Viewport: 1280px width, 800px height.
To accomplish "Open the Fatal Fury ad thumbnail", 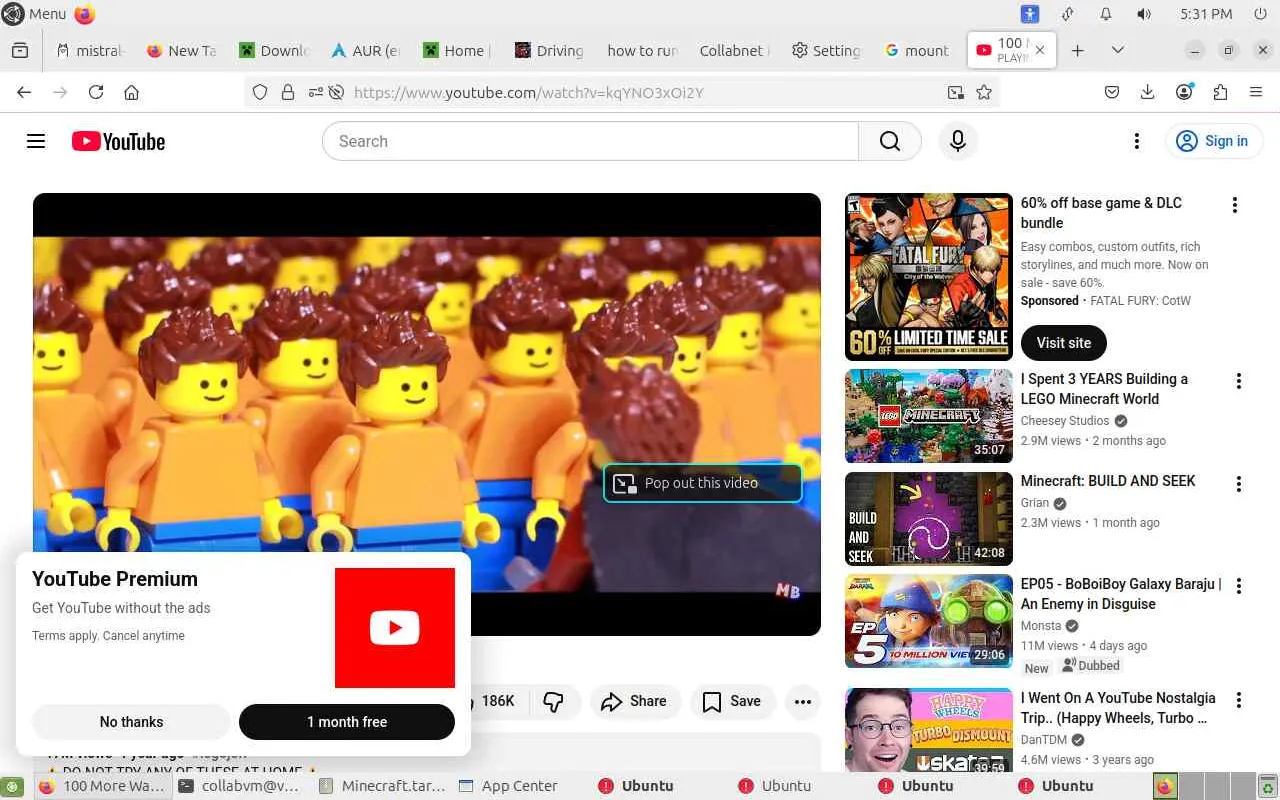I will click(x=929, y=276).
